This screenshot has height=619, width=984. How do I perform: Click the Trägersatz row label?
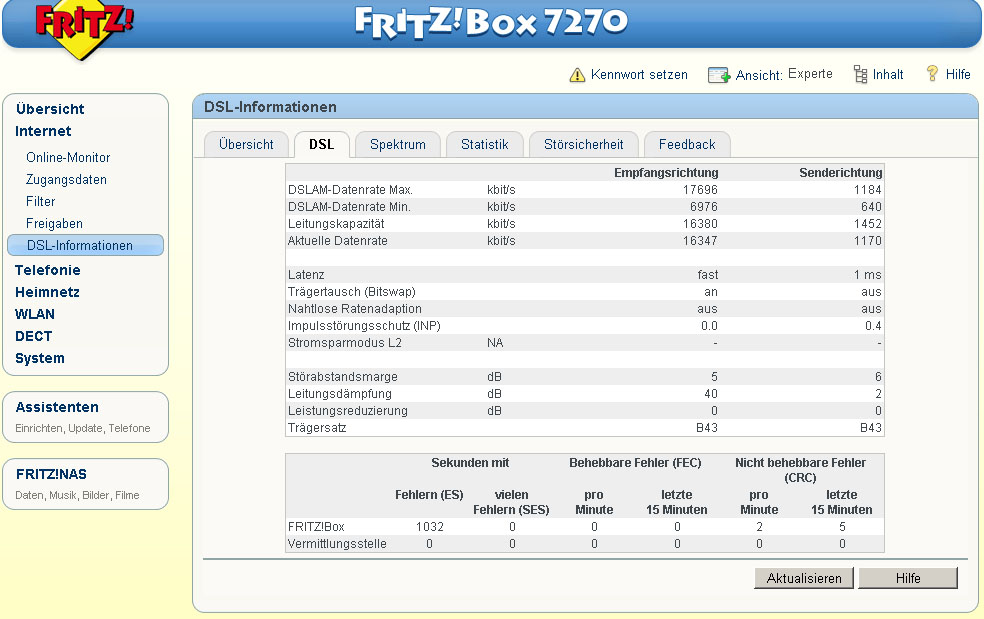click(x=317, y=428)
